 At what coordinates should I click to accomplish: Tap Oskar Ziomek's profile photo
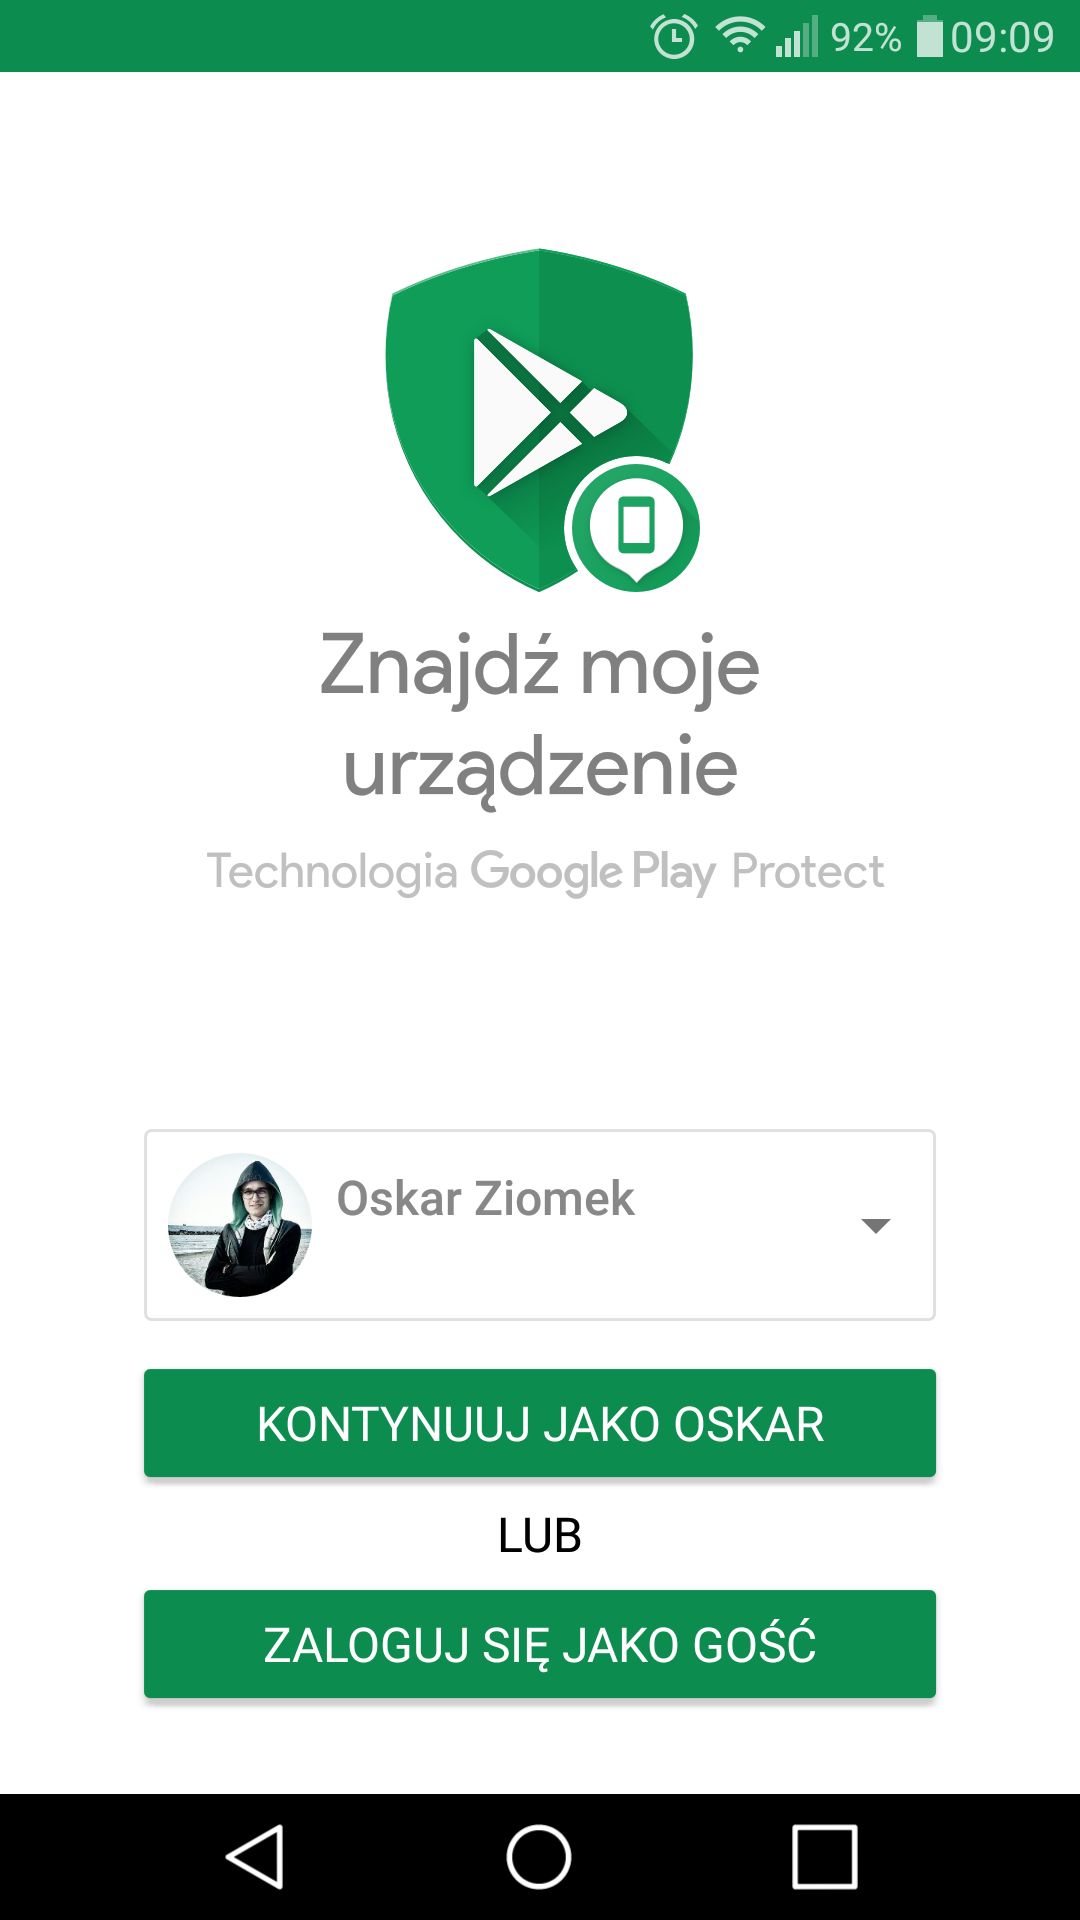[240, 1225]
